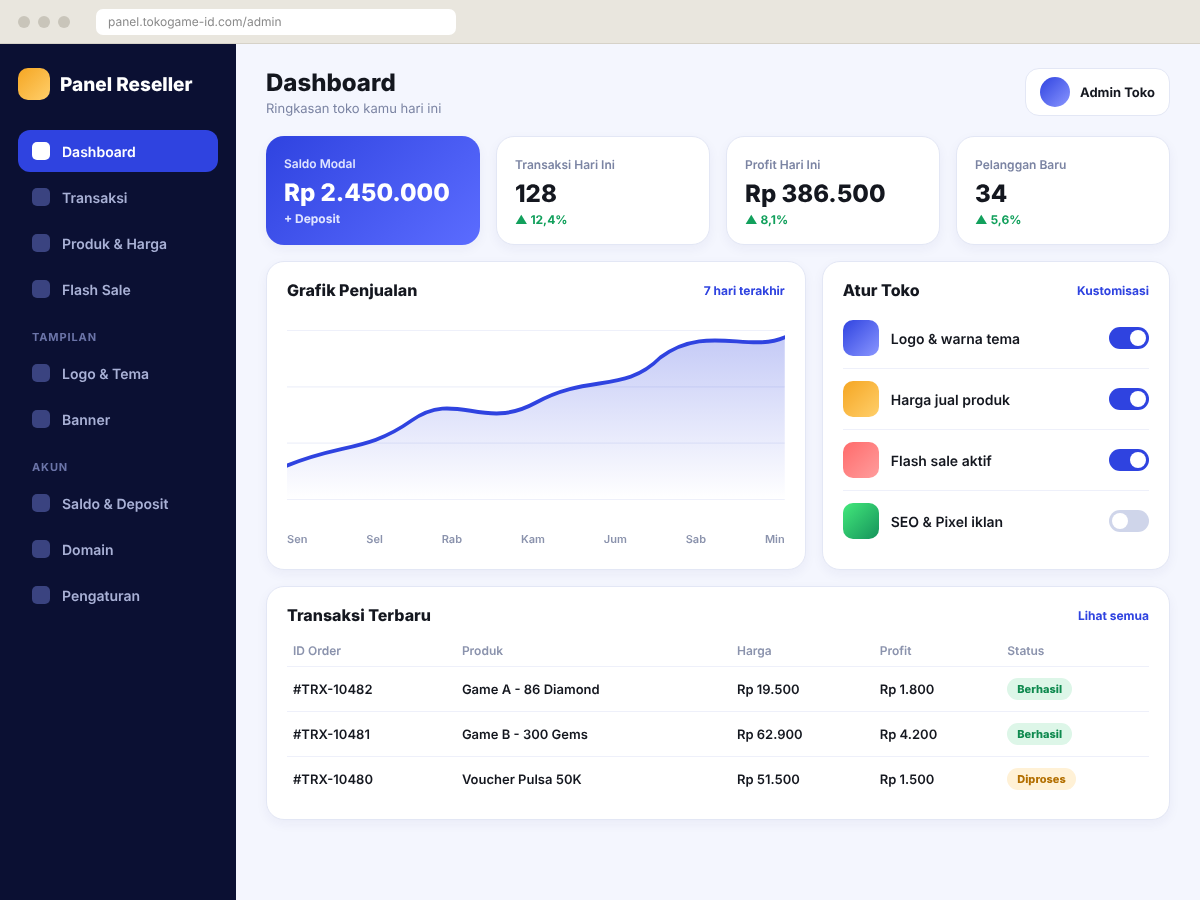Go to Domain settings
This screenshot has width=1200, height=900.
(118, 549)
